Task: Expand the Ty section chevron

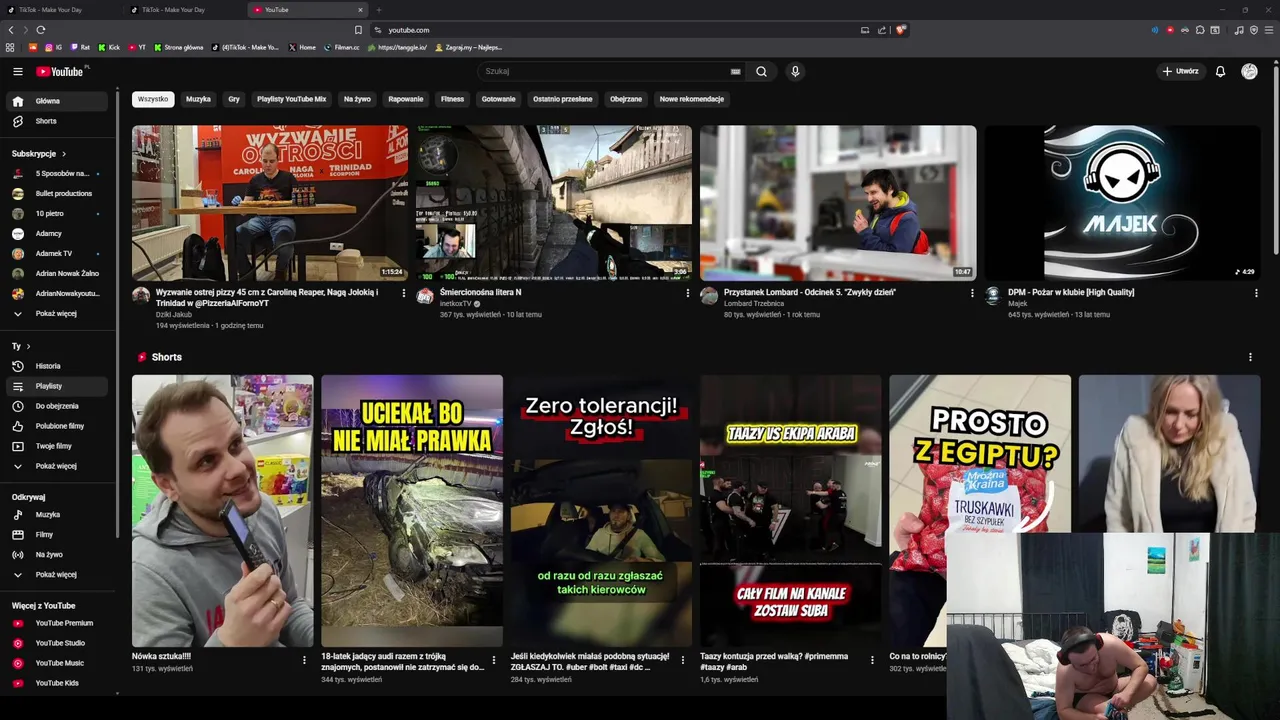Action: click(28, 346)
